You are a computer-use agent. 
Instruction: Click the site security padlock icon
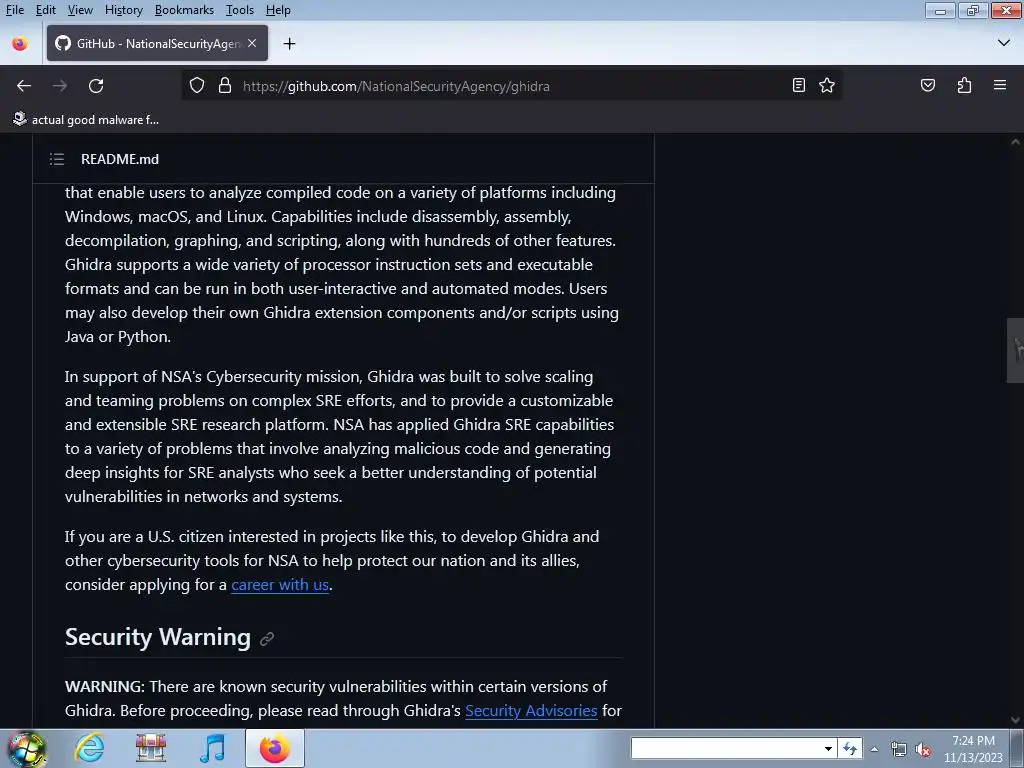point(225,86)
